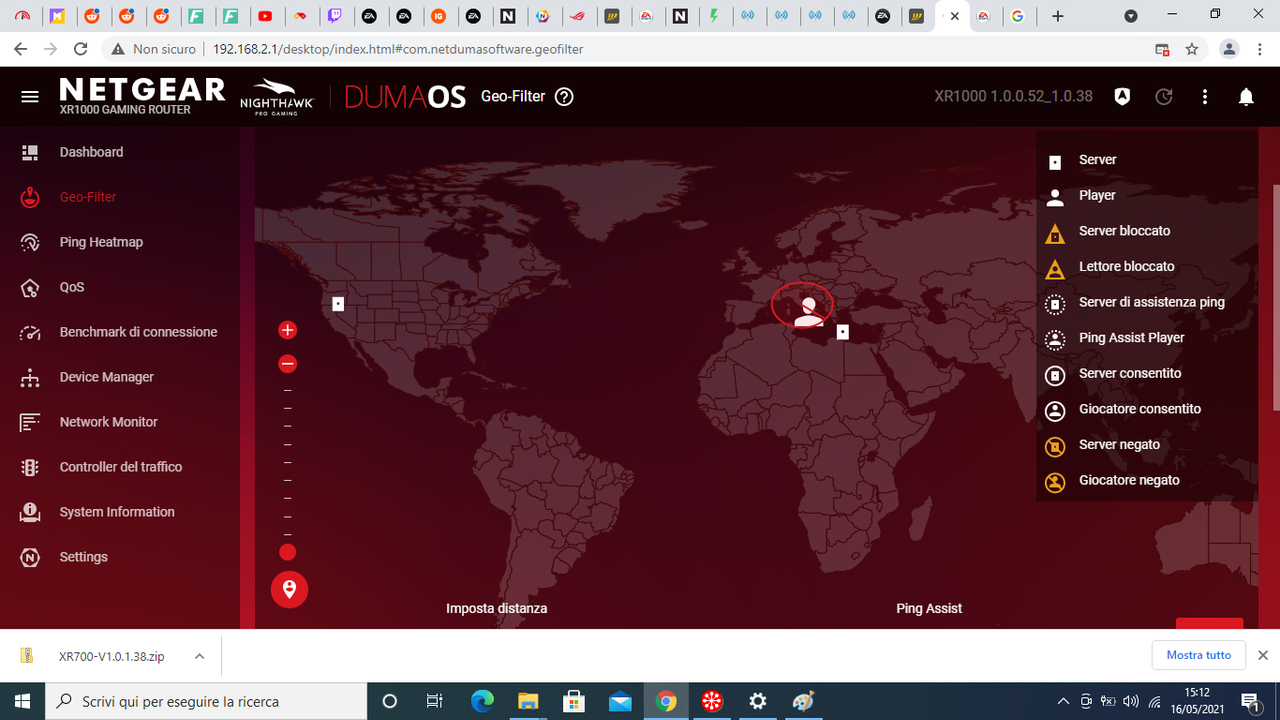The image size is (1280, 720).
Task: Open the Chrome three-dot menu
Action: pos(1260,49)
